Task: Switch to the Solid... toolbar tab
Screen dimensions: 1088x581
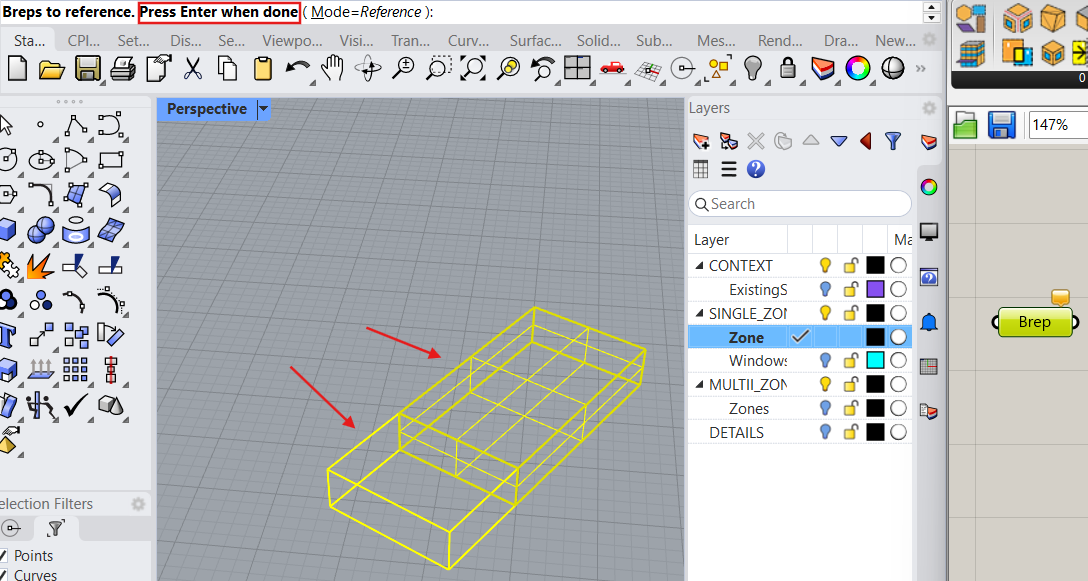Action: click(599, 41)
